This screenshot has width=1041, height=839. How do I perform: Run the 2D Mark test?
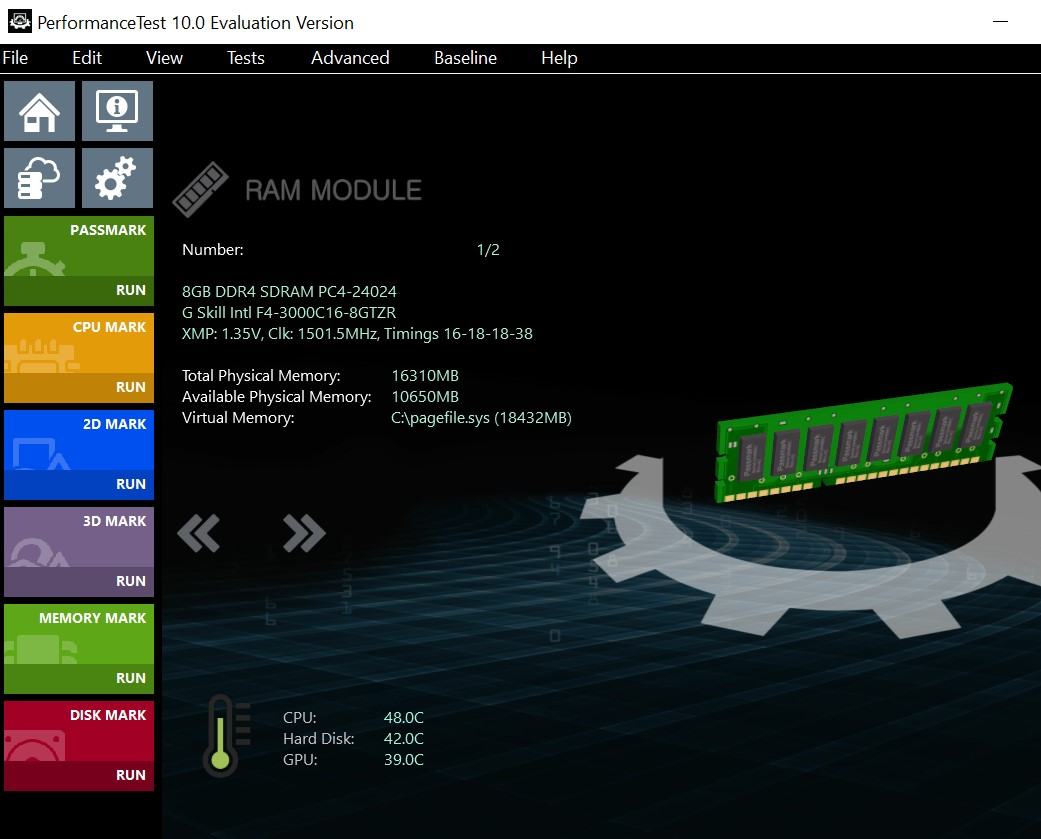click(79, 485)
